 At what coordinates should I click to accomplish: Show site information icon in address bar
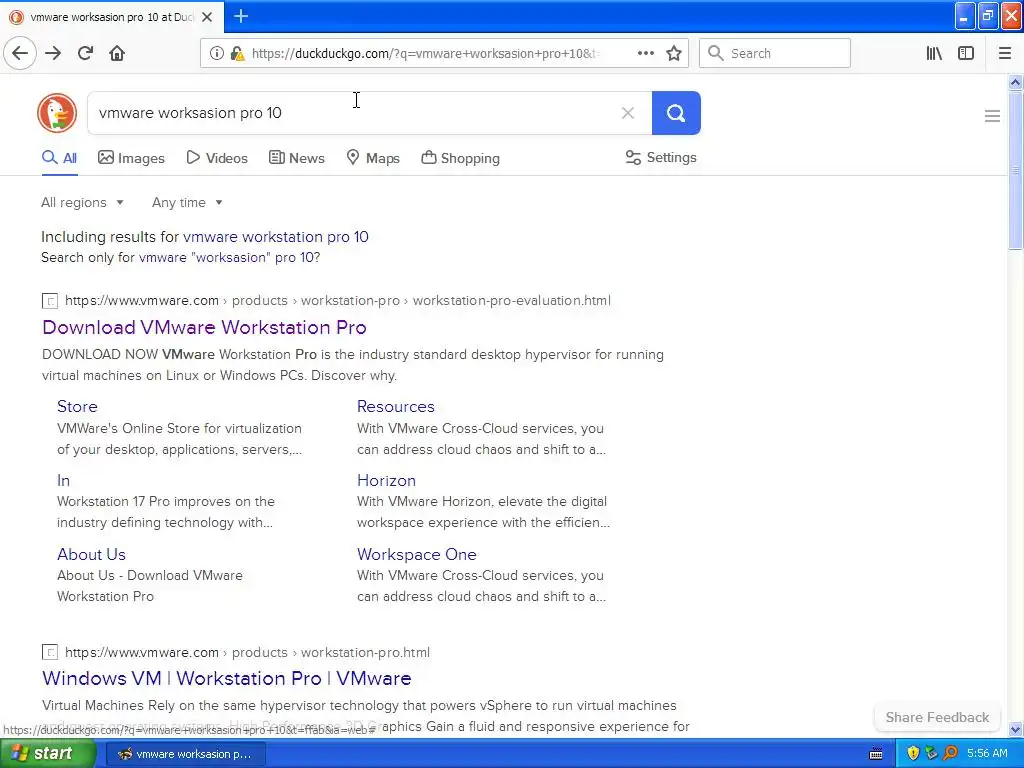[216, 53]
